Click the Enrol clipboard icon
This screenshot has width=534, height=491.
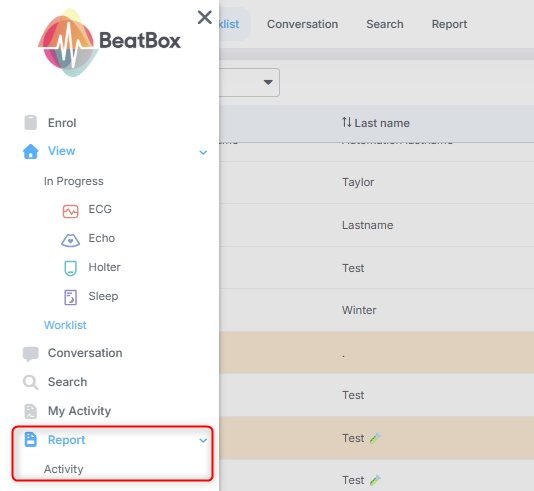click(31, 123)
